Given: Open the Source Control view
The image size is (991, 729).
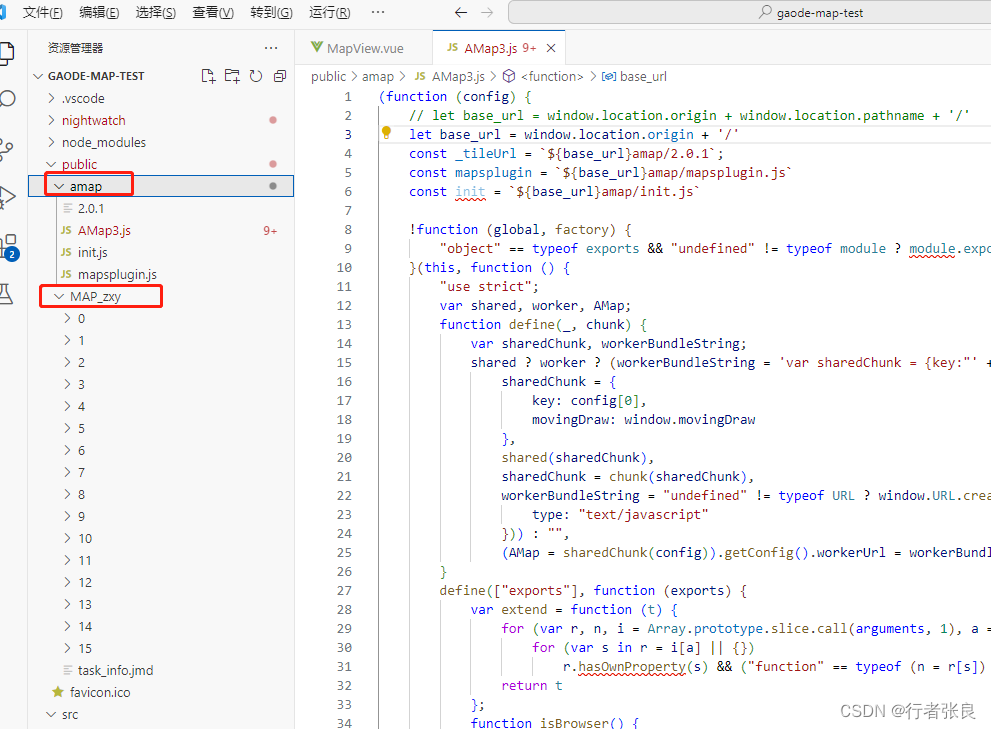Looking at the screenshot, I should [8, 149].
